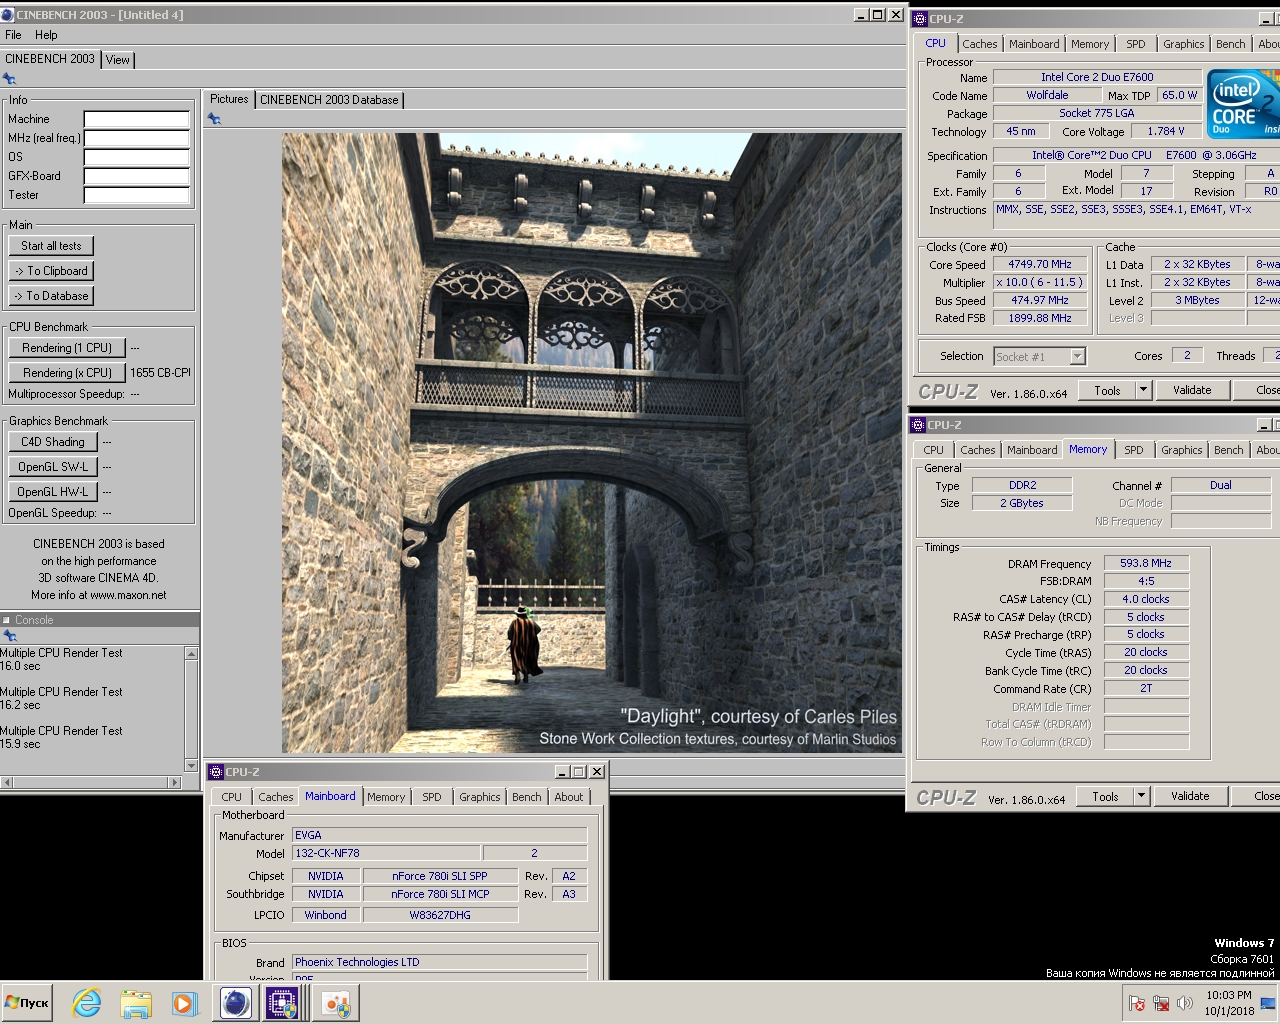The image size is (1280, 1024).
Task: Click the nForce 780i SLI SPP chipset field
Action: 440,876
